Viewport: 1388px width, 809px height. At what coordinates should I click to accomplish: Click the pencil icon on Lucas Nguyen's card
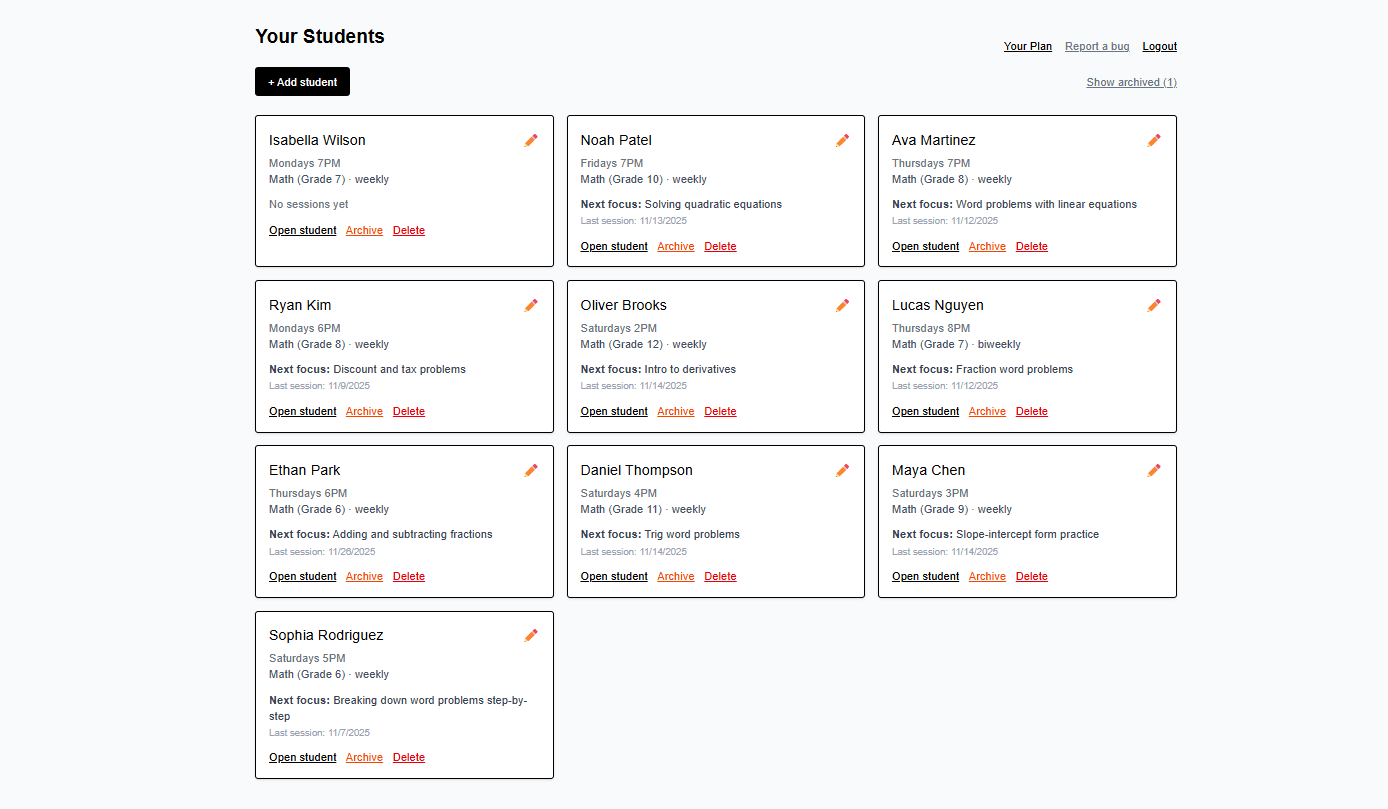pos(1154,305)
